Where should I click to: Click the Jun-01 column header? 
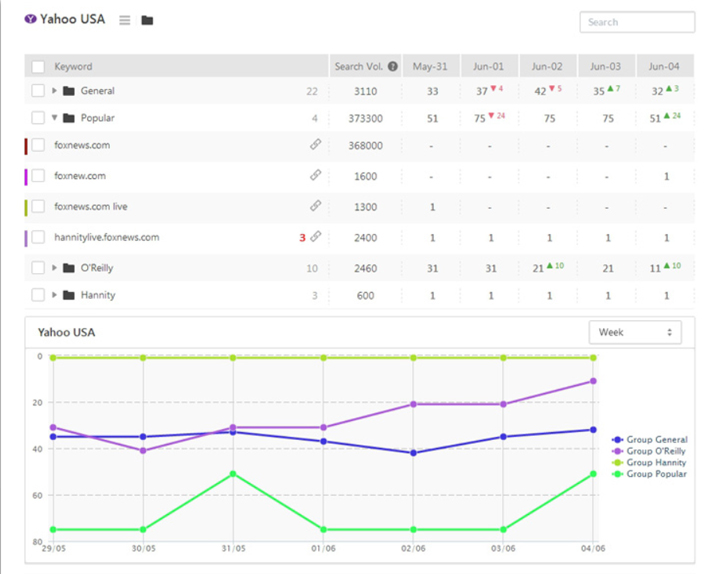pyautogui.click(x=489, y=67)
